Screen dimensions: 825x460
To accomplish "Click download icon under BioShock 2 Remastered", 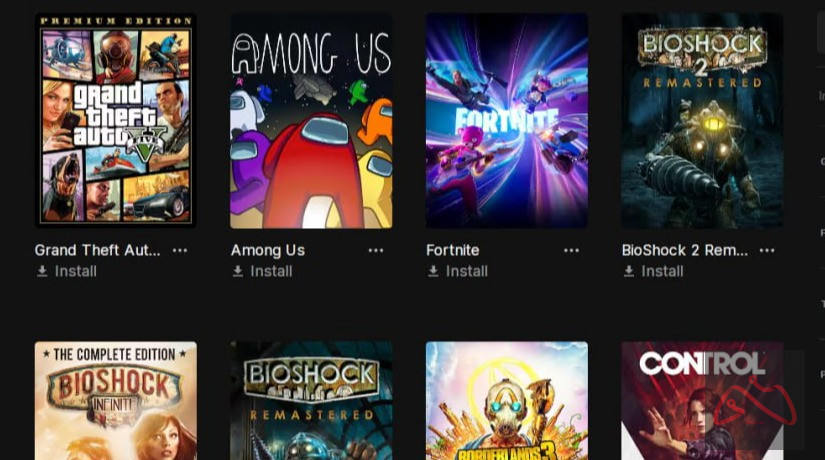I will 629,271.
